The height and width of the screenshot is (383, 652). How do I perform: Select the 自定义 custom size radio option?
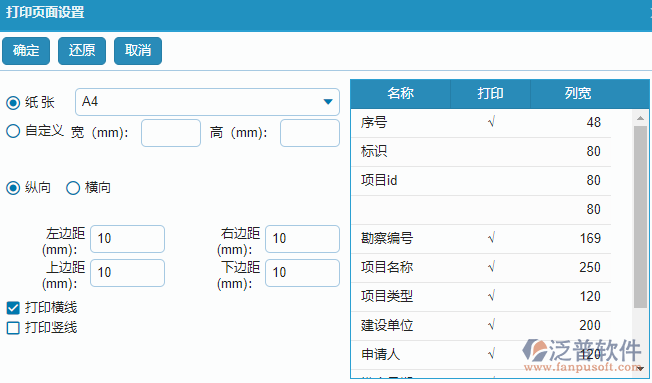coord(13,131)
